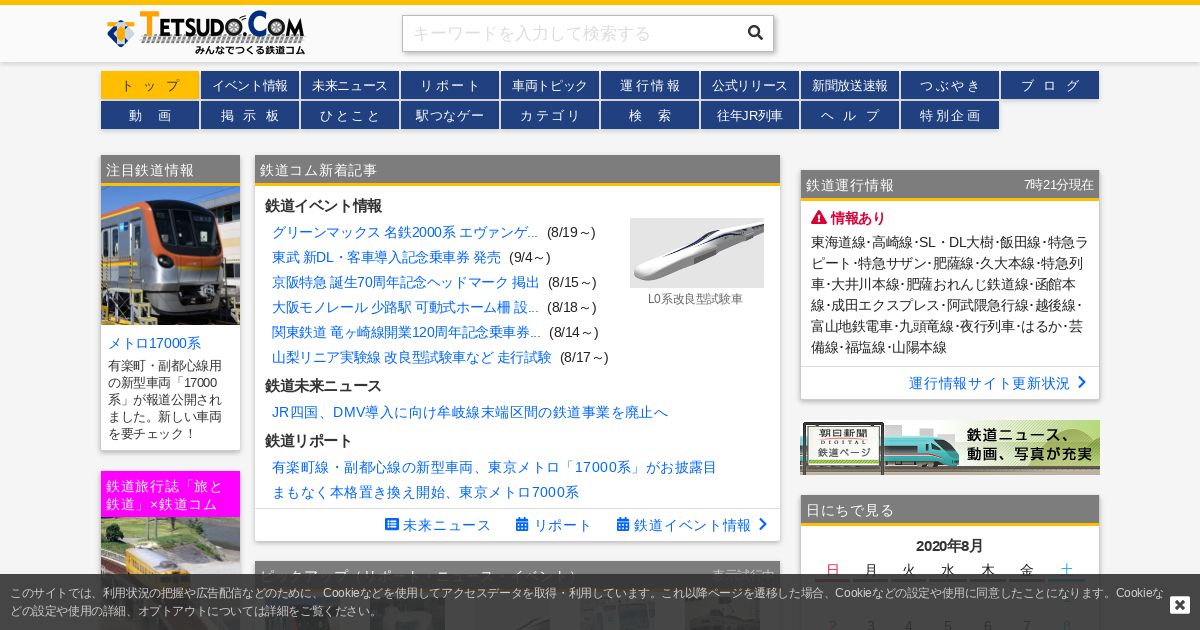Click the 情報あり status text

[x=858, y=218]
